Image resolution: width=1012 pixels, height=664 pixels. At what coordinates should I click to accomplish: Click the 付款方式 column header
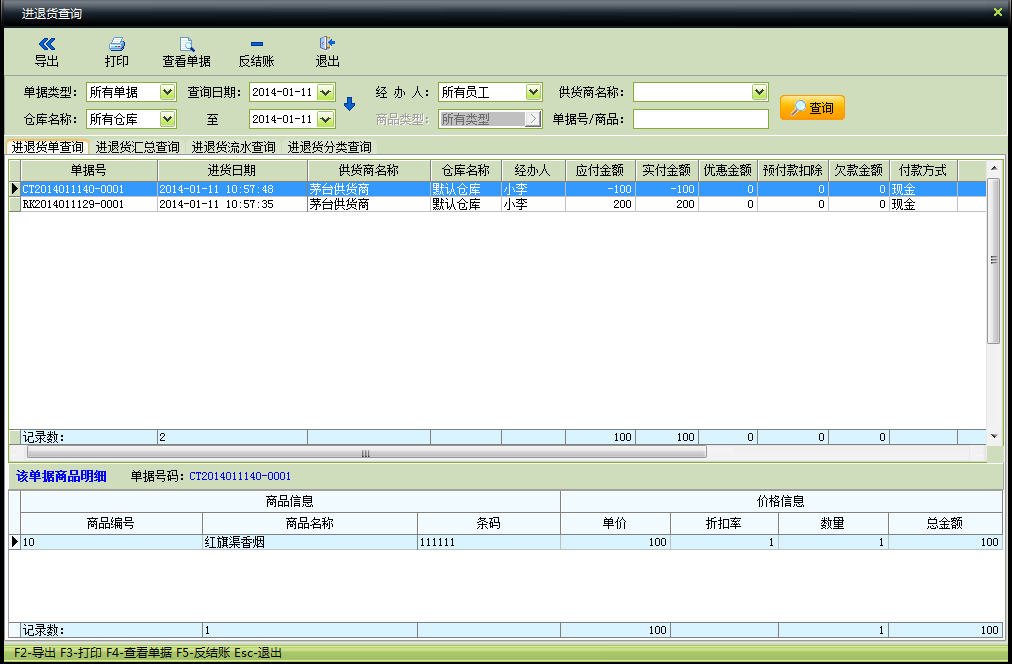(924, 170)
